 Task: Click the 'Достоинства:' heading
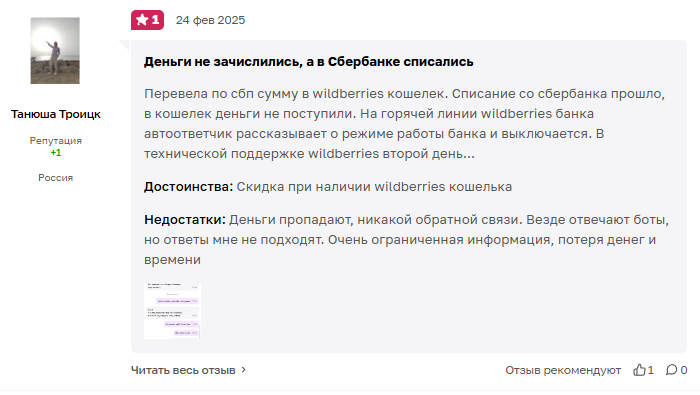tap(188, 187)
